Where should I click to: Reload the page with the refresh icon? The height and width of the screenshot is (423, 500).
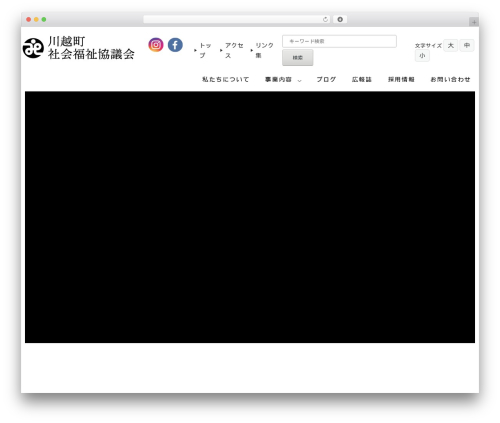point(325,19)
